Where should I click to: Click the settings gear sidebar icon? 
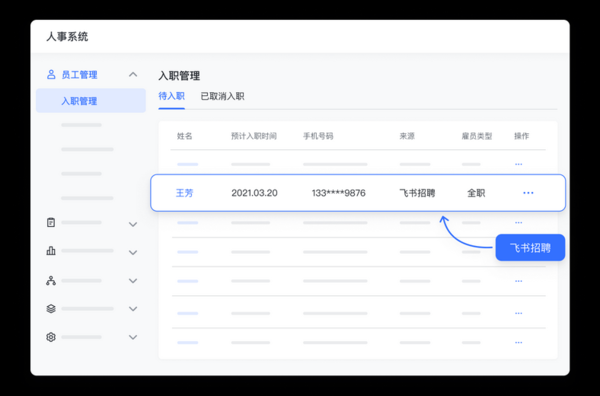tap(51, 337)
